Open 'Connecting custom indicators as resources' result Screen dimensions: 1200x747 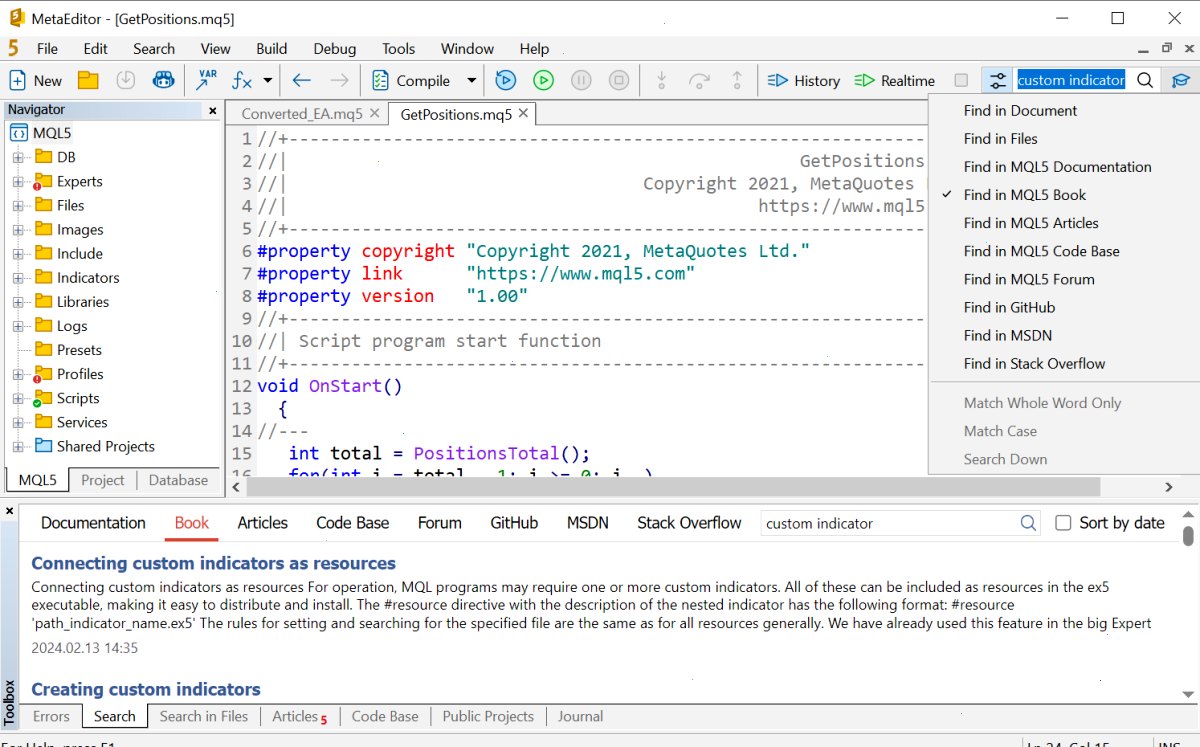click(x=213, y=563)
